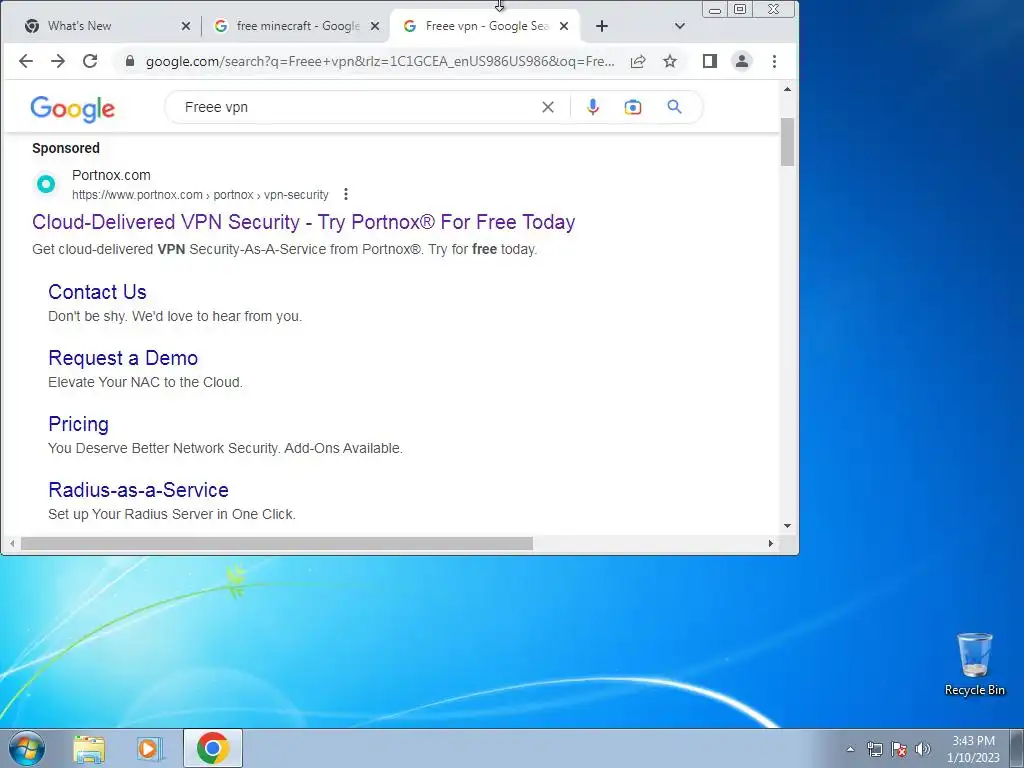Open the Chrome three-dot menu
The width and height of the screenshot is (1024, 768).
(774, 61)
